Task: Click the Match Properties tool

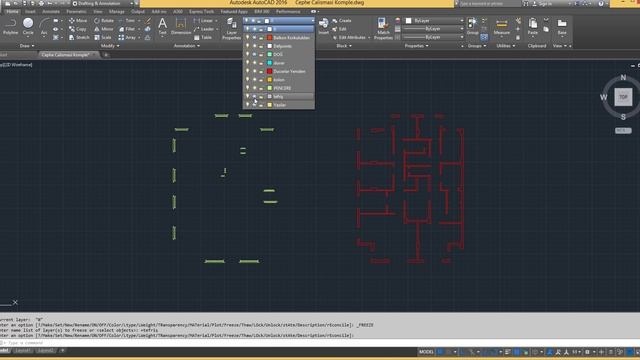Action: [383, 29]
